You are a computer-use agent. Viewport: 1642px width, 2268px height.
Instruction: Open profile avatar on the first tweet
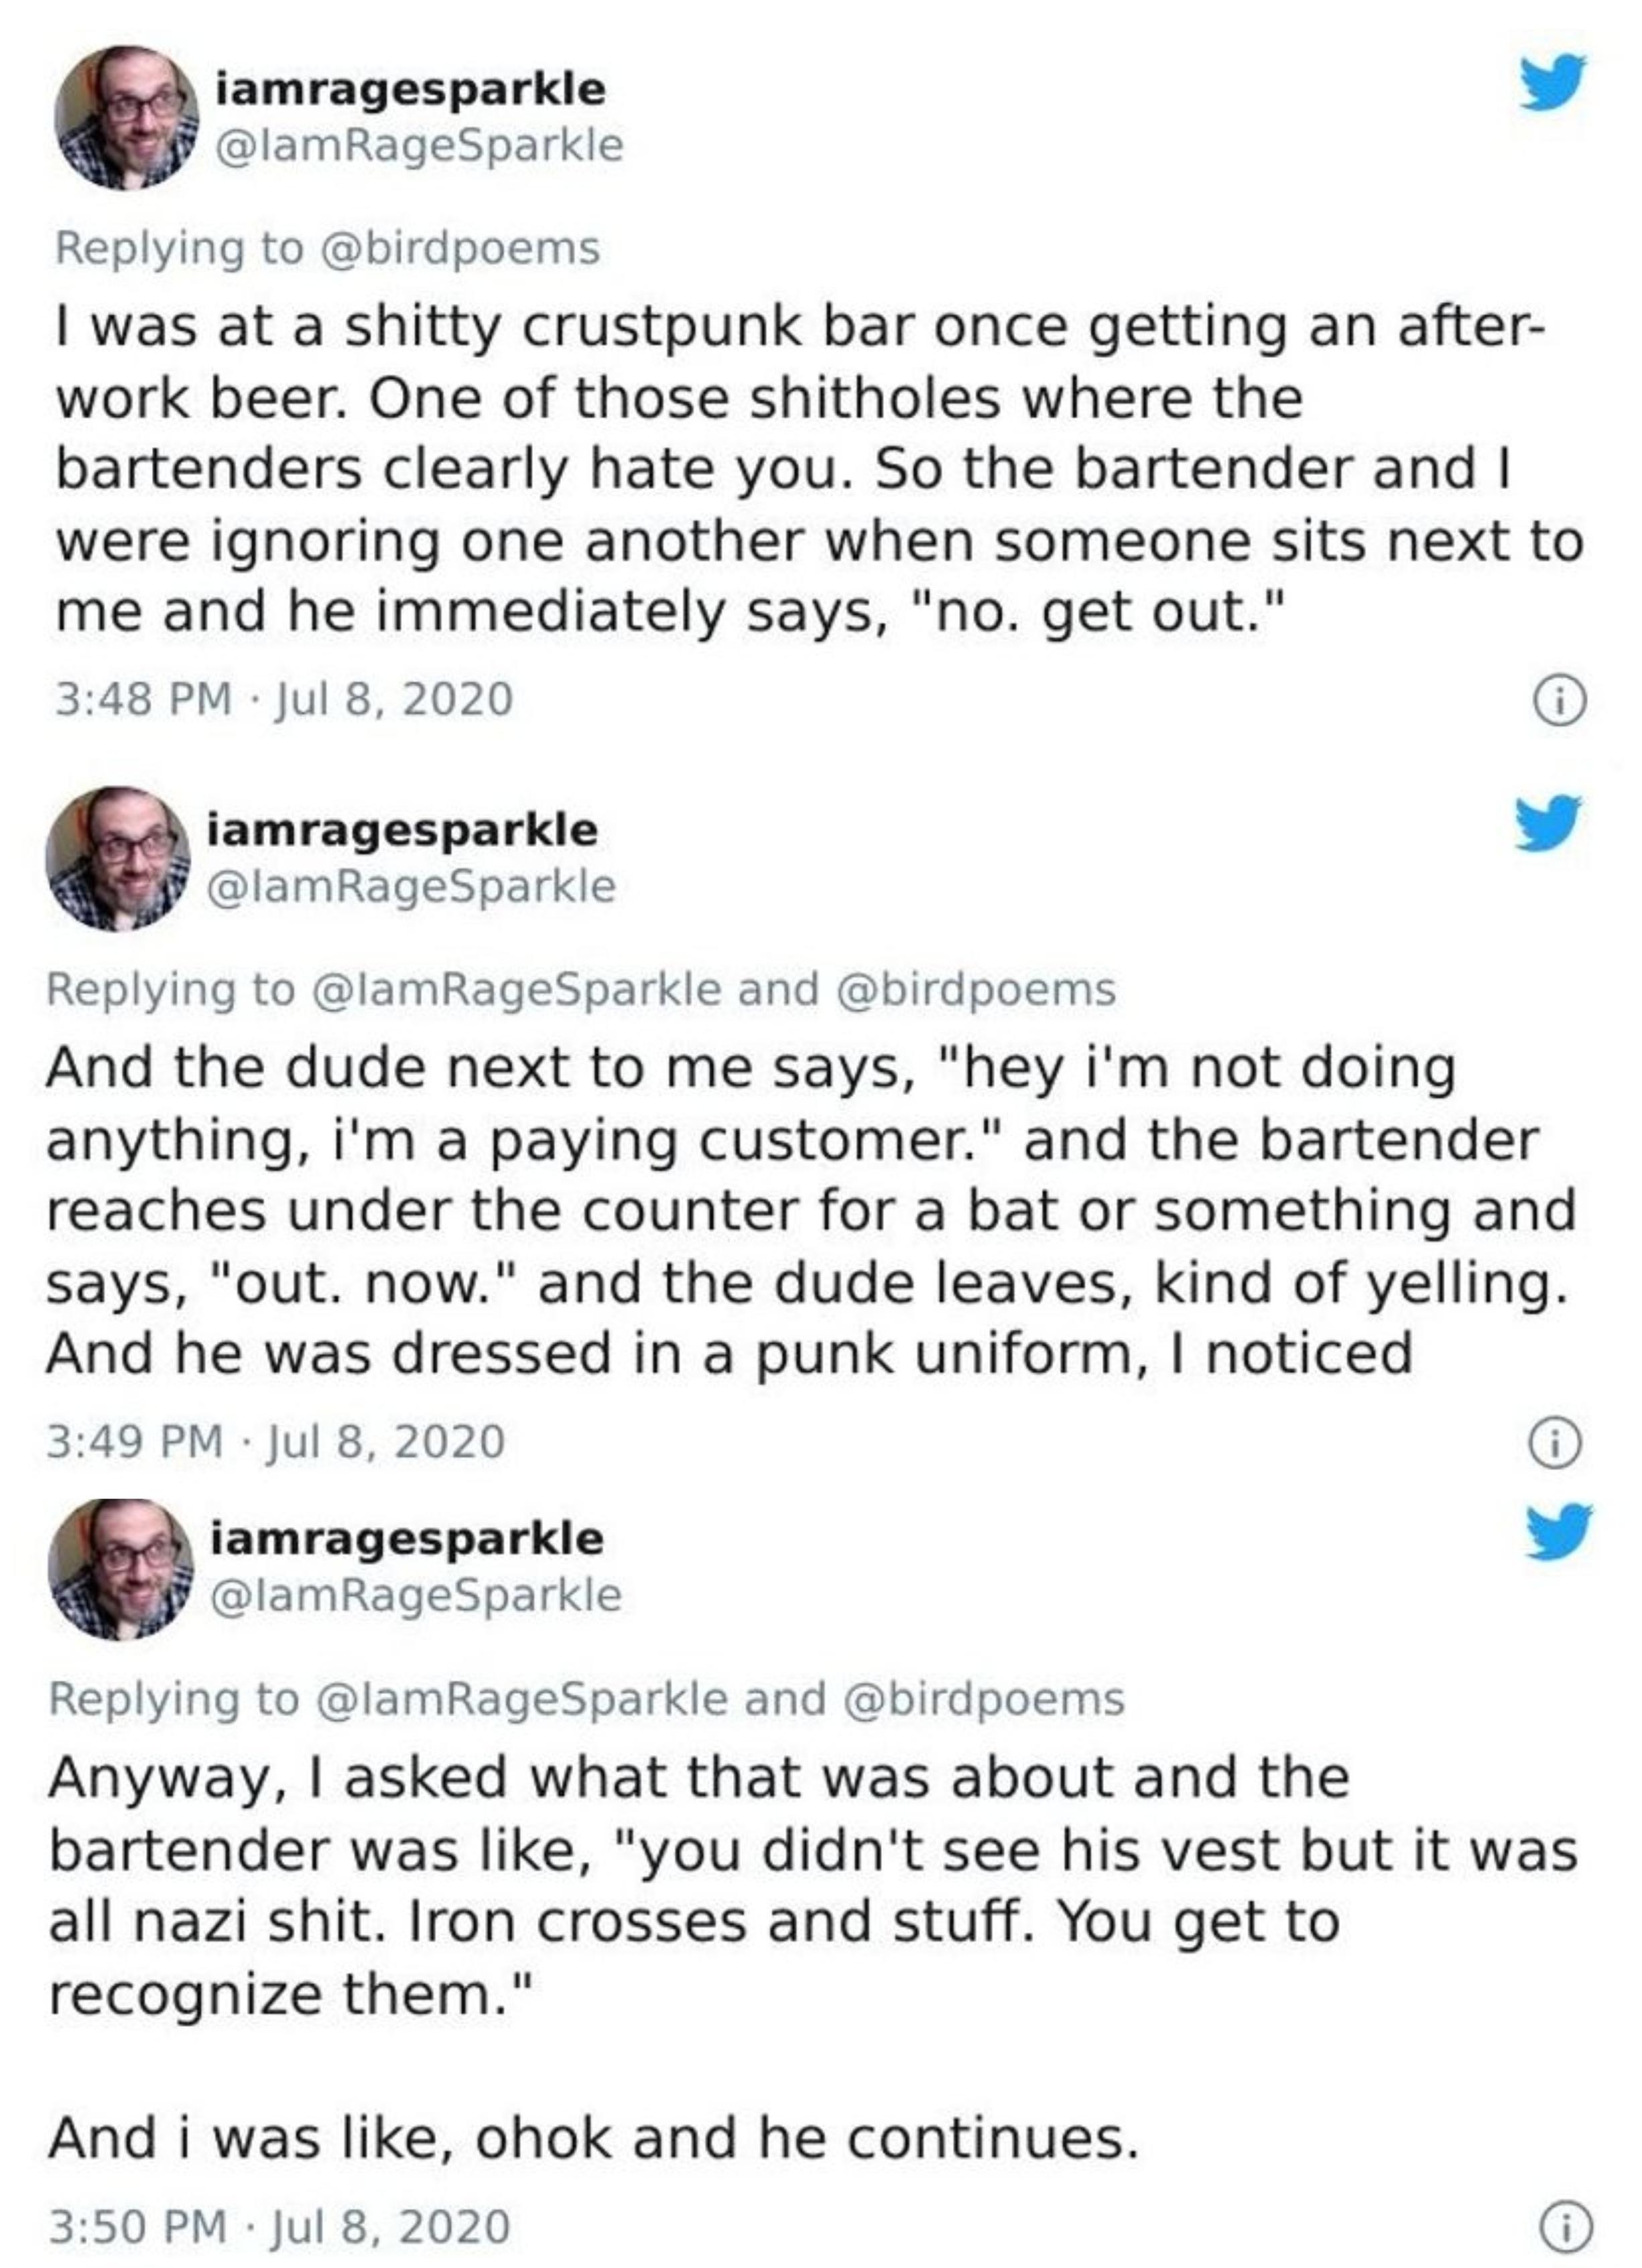pyautogui.click(x=127, y=117)
